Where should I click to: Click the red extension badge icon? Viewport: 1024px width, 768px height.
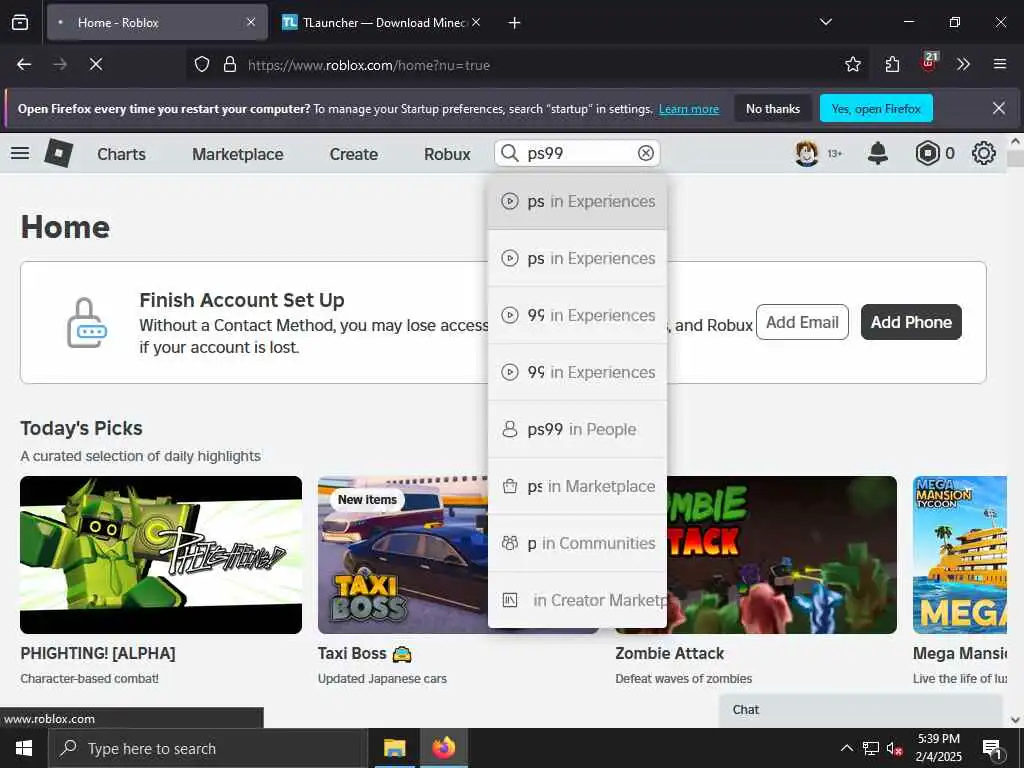929,63
